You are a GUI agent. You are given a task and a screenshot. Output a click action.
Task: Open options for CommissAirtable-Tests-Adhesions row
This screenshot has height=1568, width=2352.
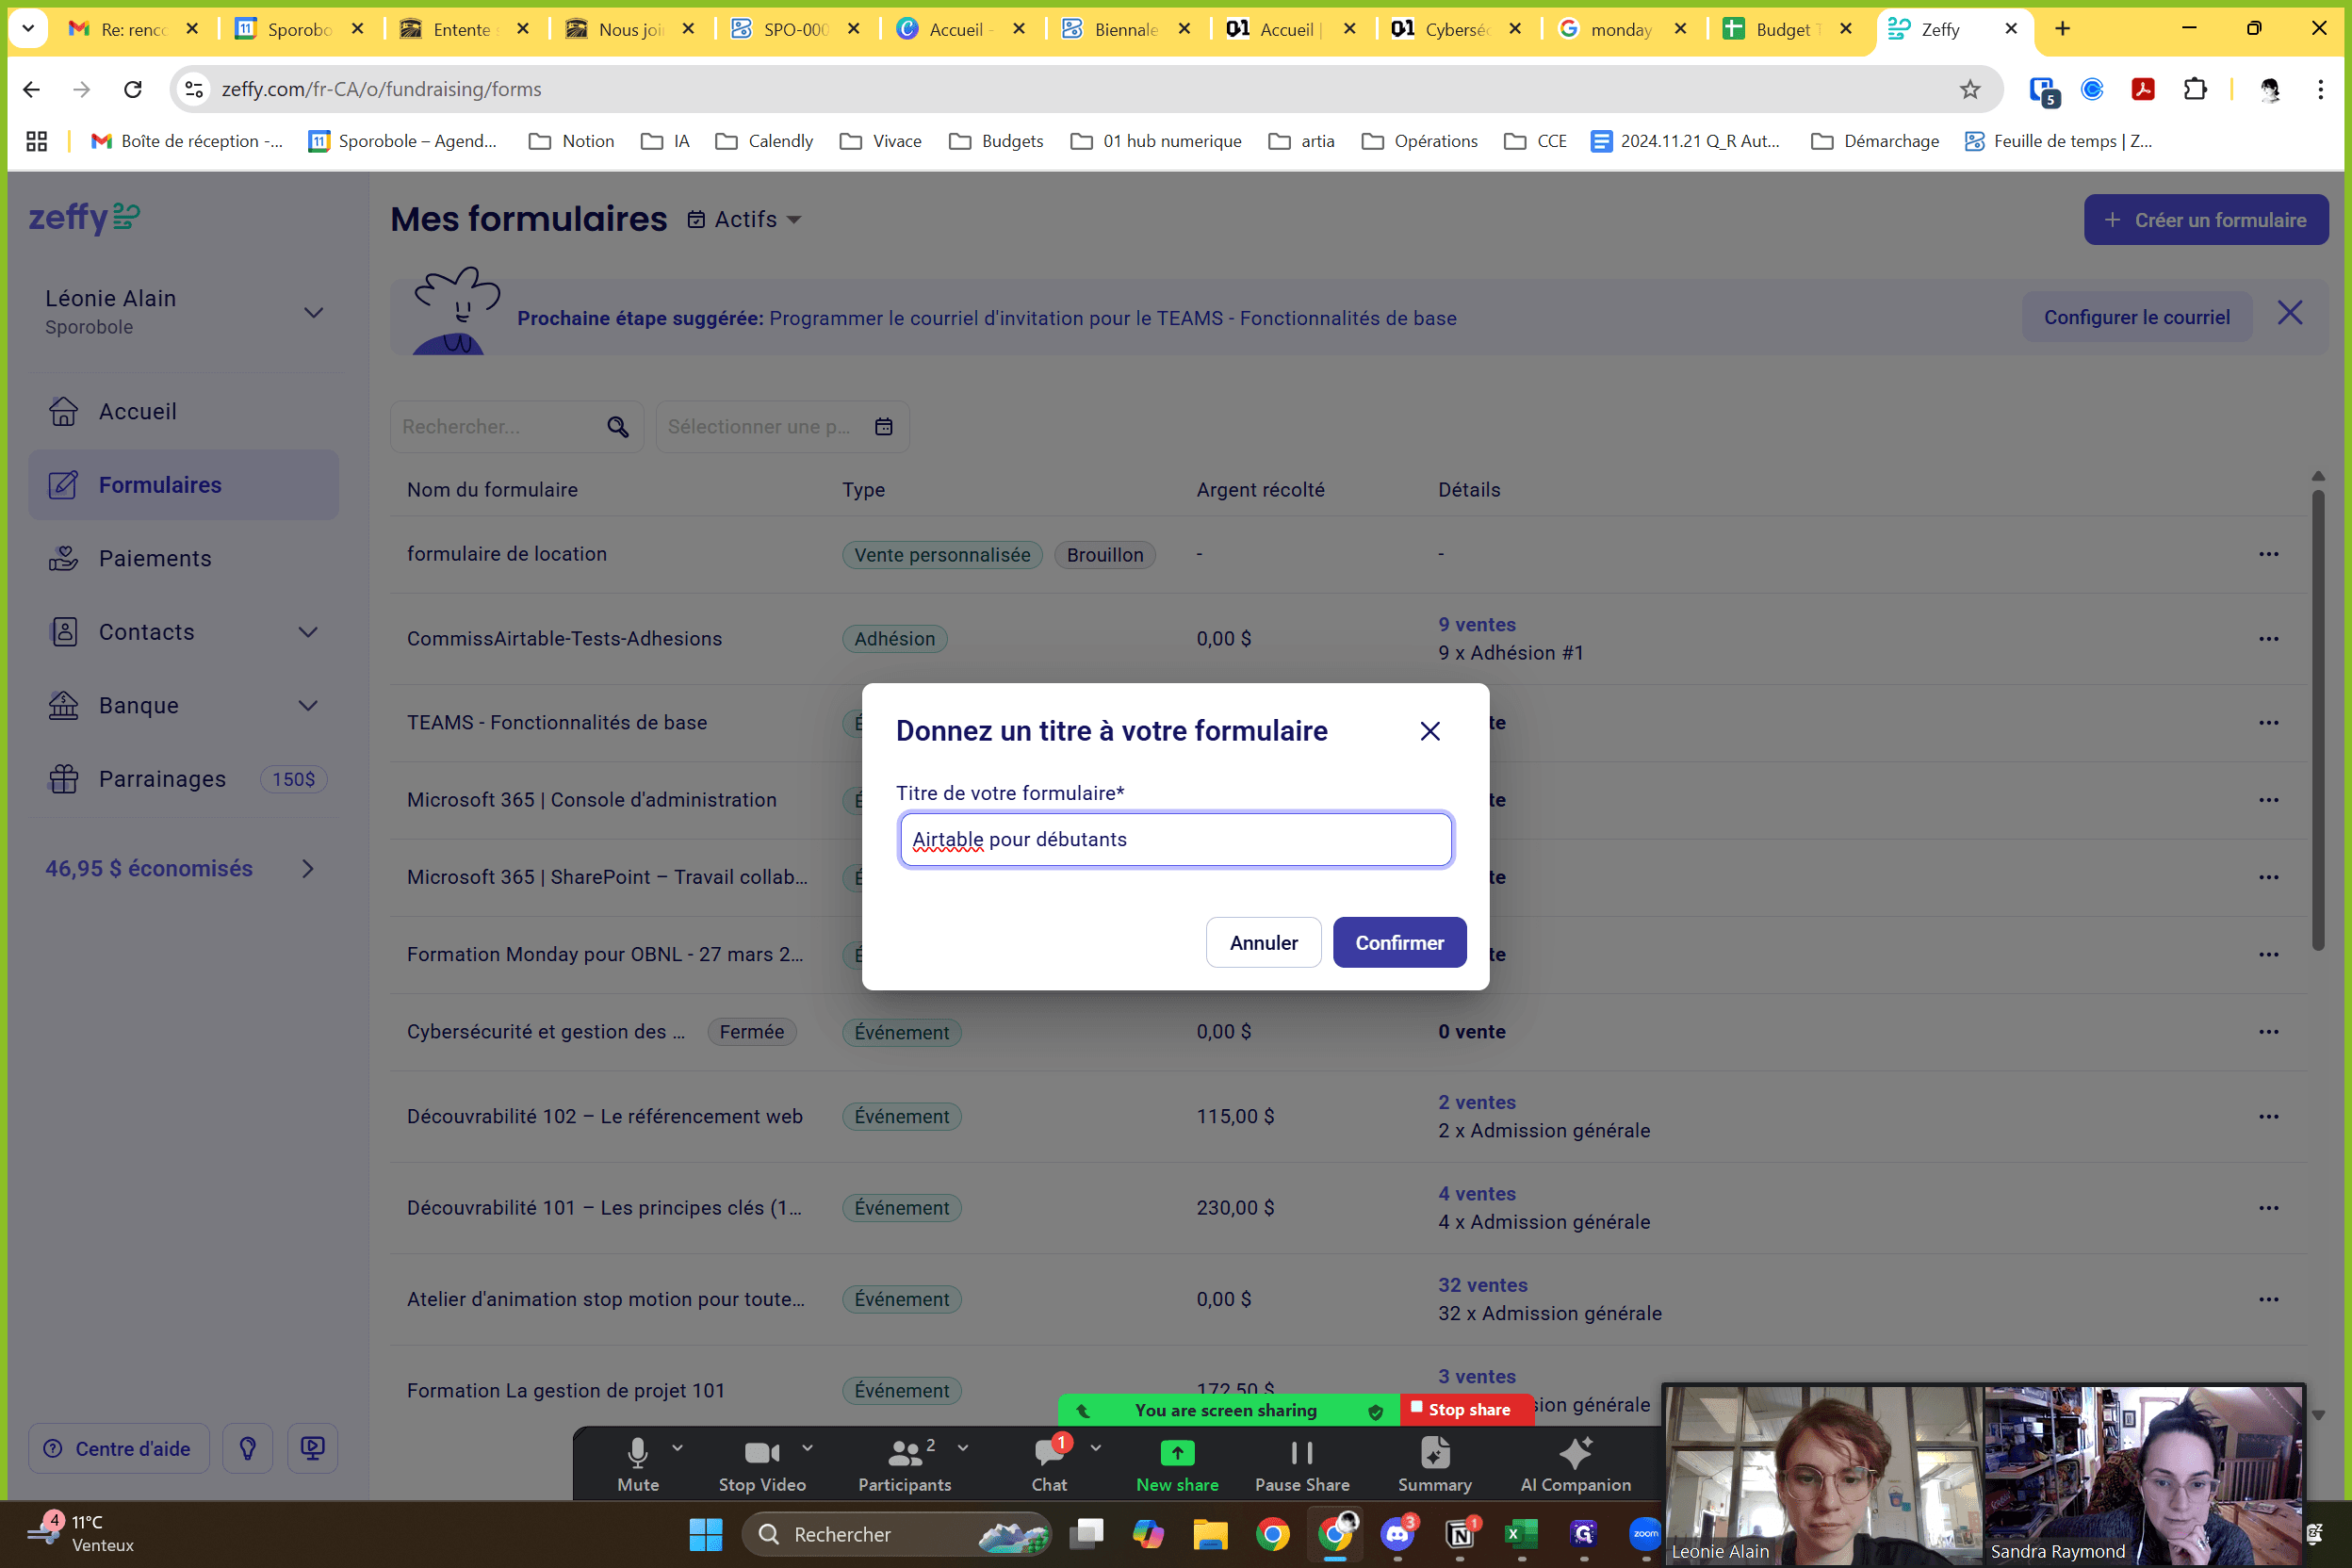tap(2268, 639)
